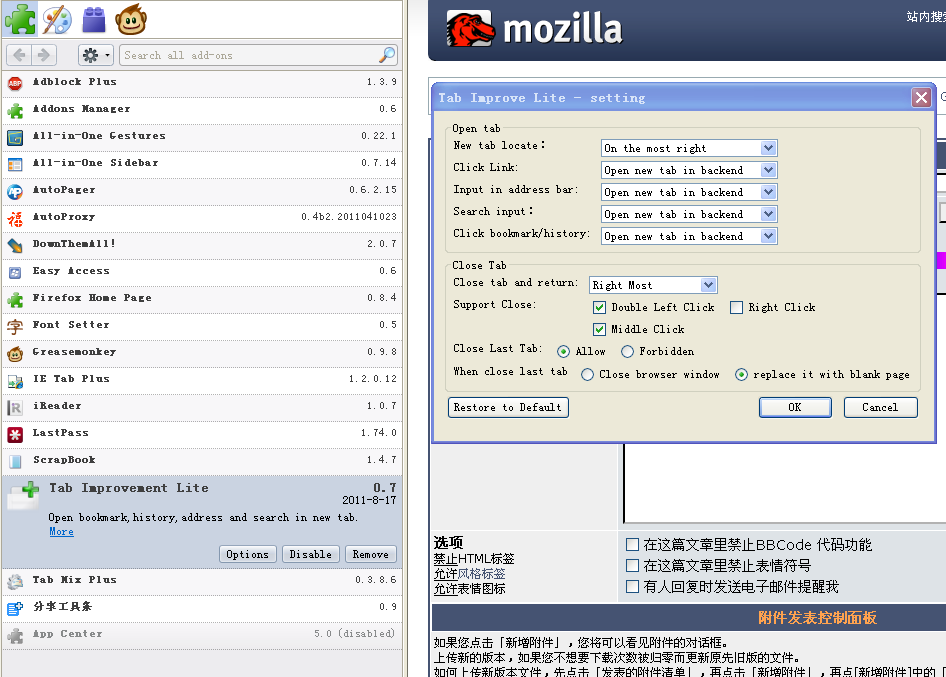Select the disabled App Center icon

[x=15, y=635]
